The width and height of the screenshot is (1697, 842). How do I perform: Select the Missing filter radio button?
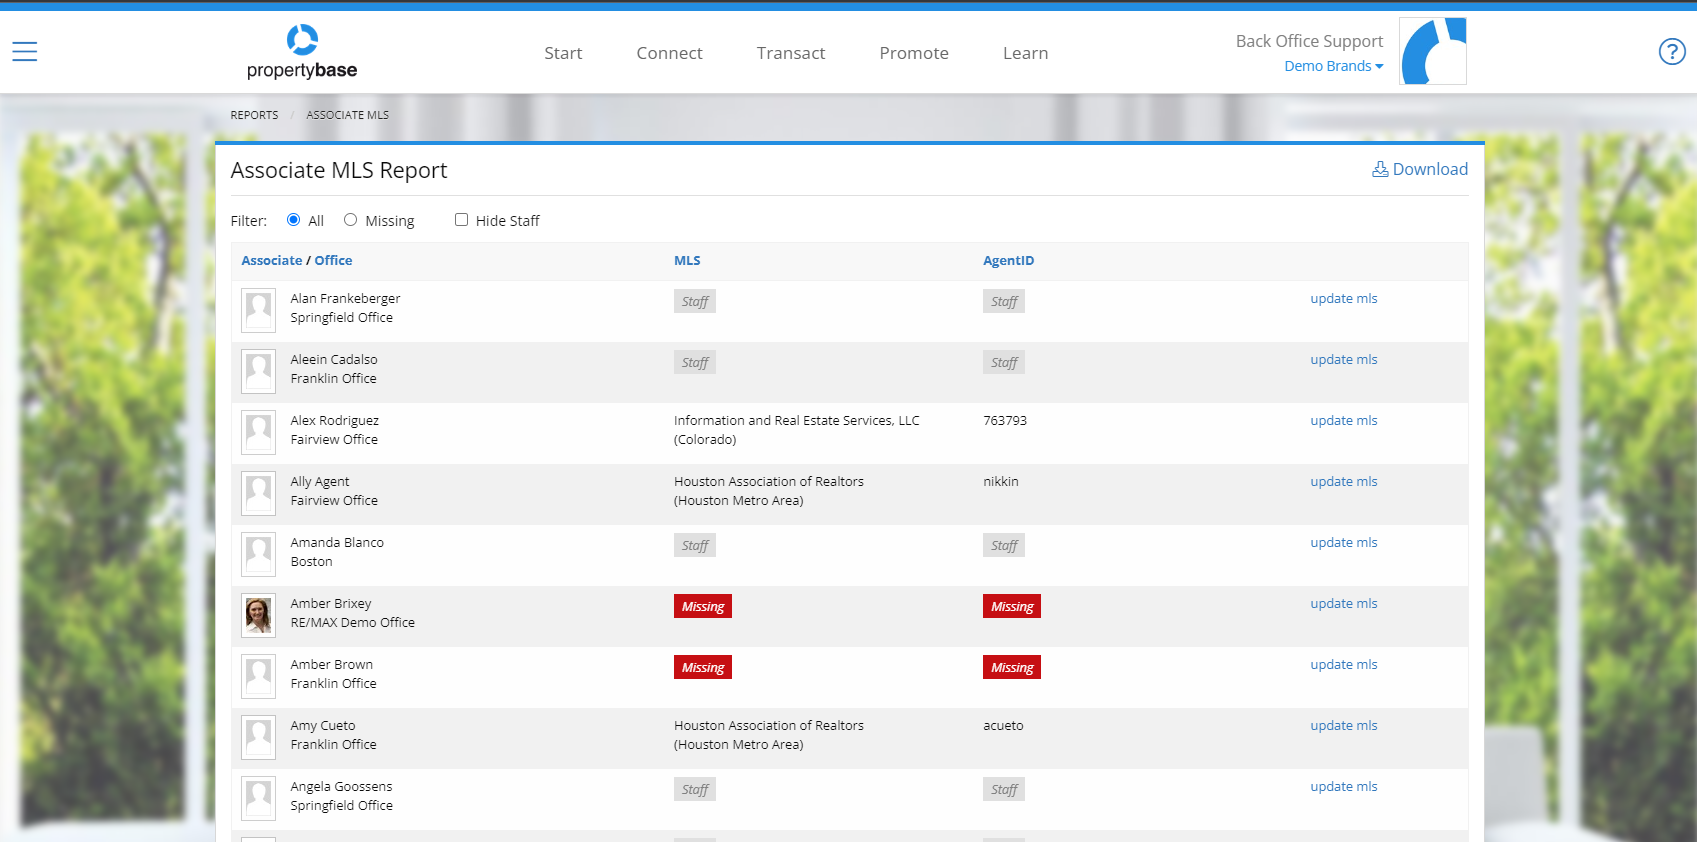point(351,220)
